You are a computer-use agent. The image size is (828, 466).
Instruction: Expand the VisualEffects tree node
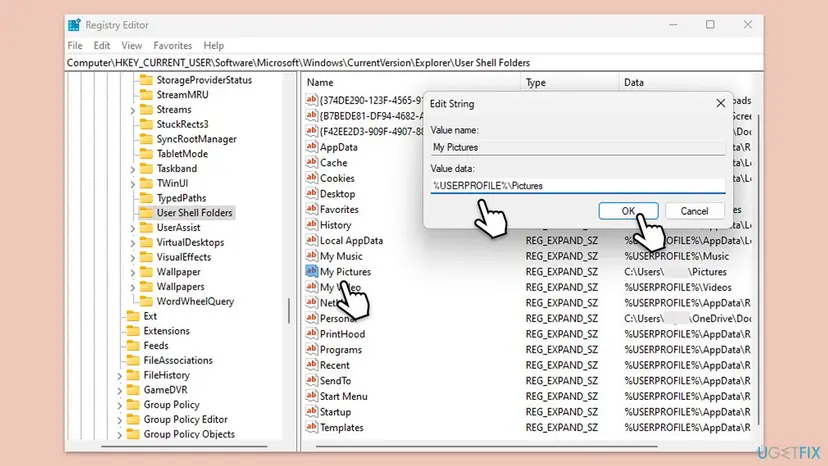pos(133,257)
